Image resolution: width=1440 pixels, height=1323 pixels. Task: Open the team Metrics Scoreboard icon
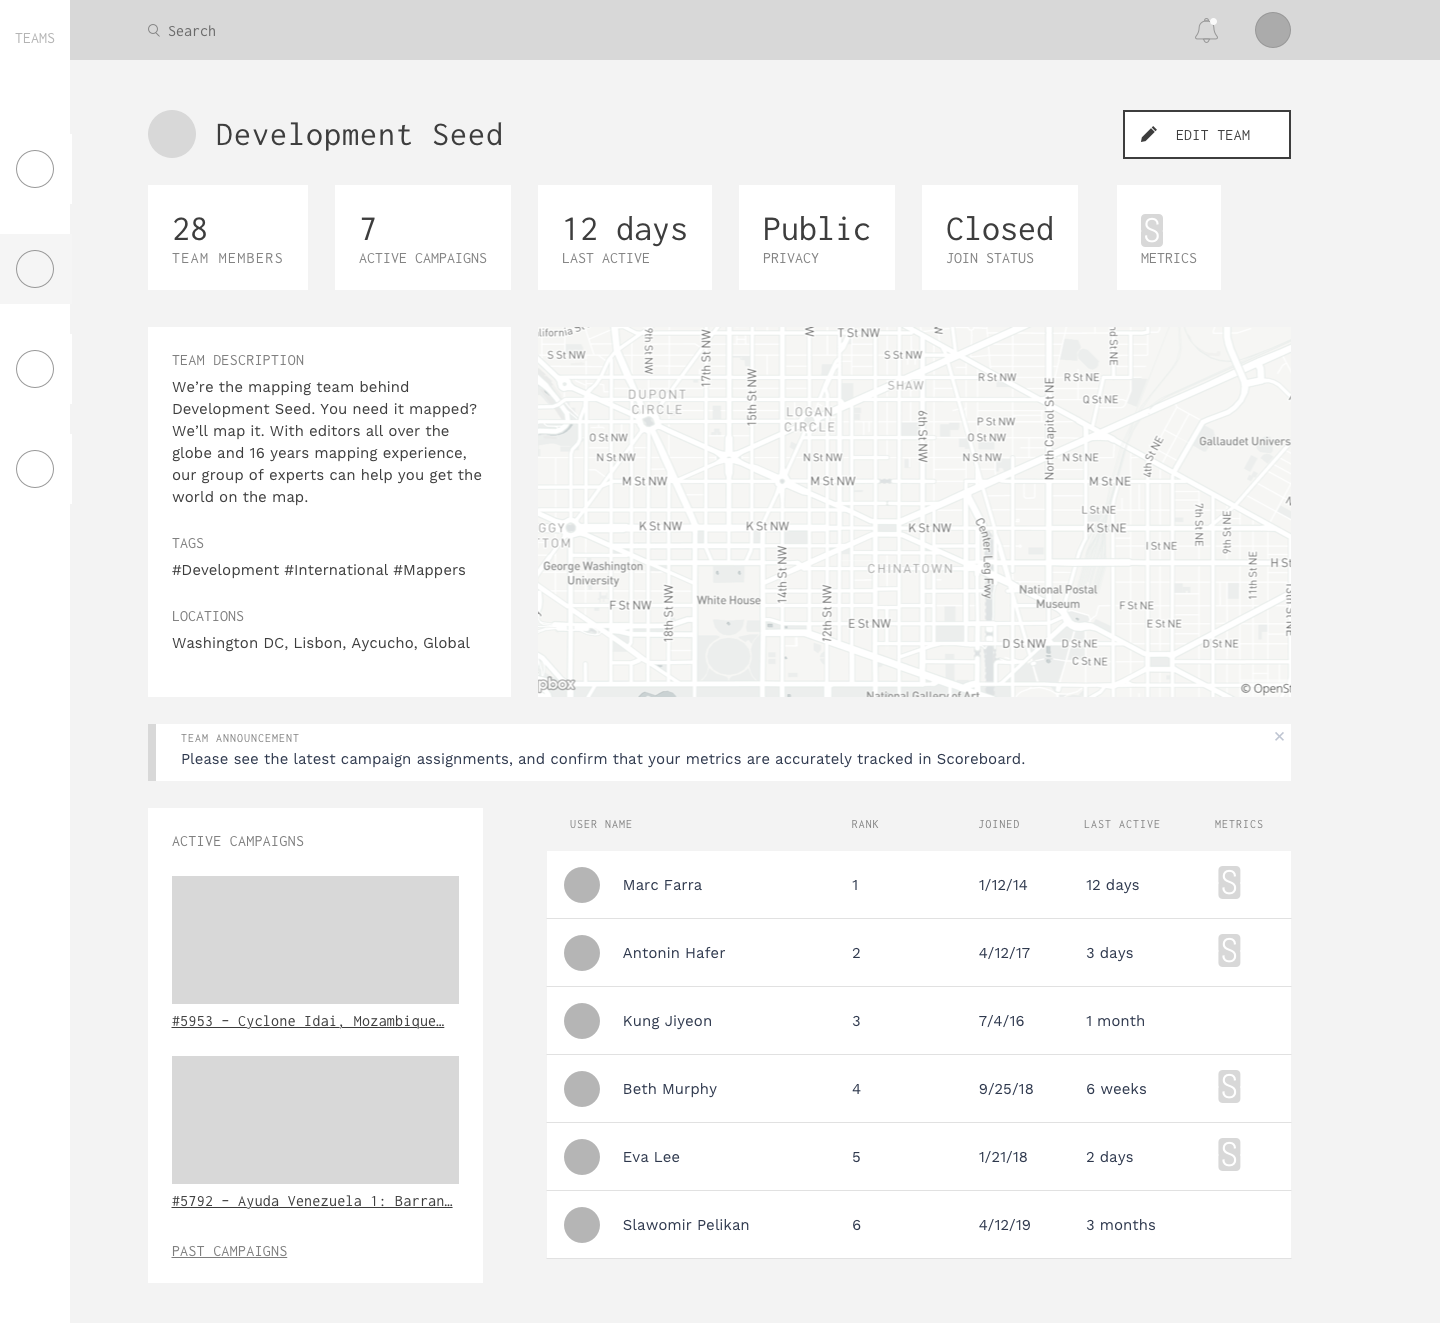(x=1152, y=229)
